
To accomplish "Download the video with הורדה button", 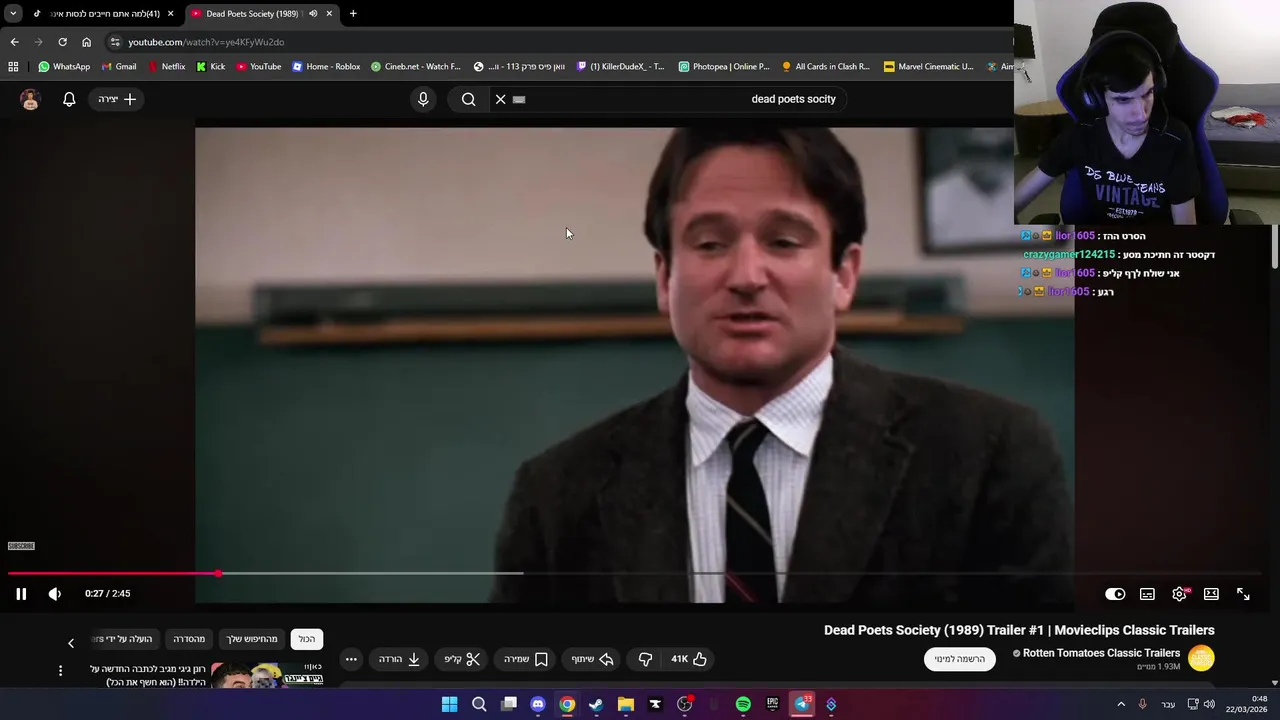I will click(399, 659).
